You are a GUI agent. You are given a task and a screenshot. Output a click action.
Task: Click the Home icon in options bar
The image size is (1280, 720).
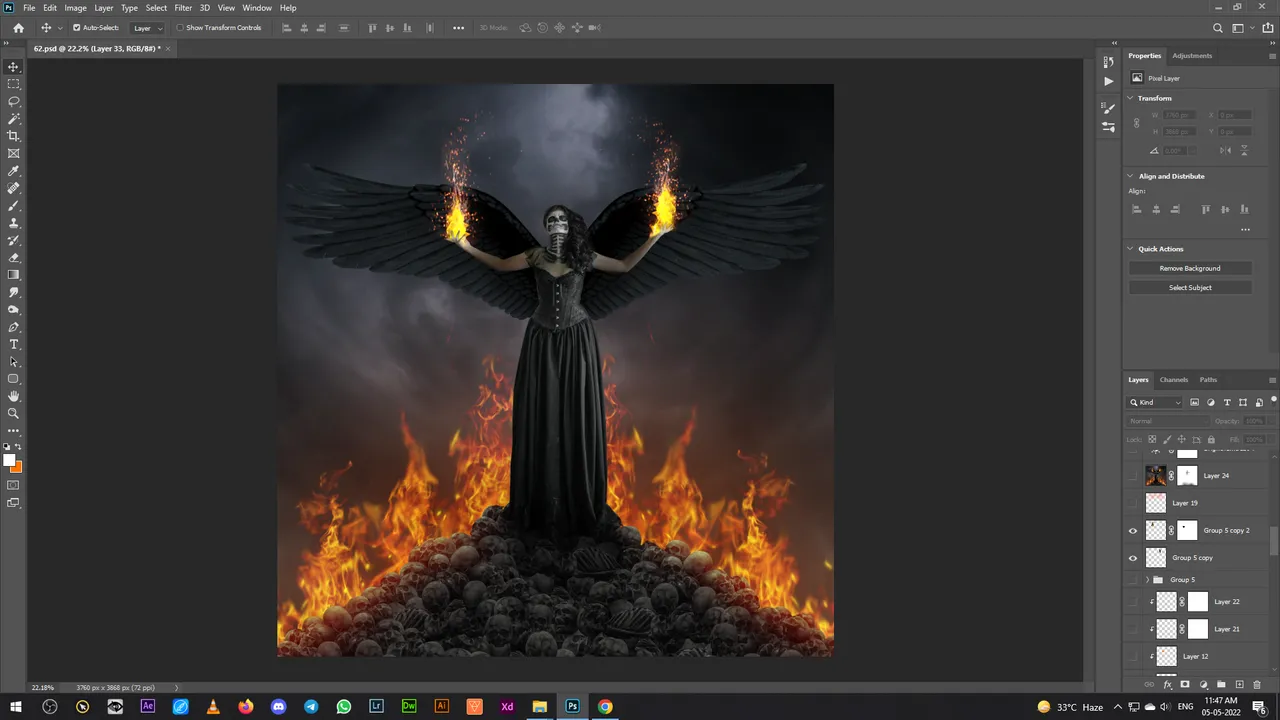[18, 28]
